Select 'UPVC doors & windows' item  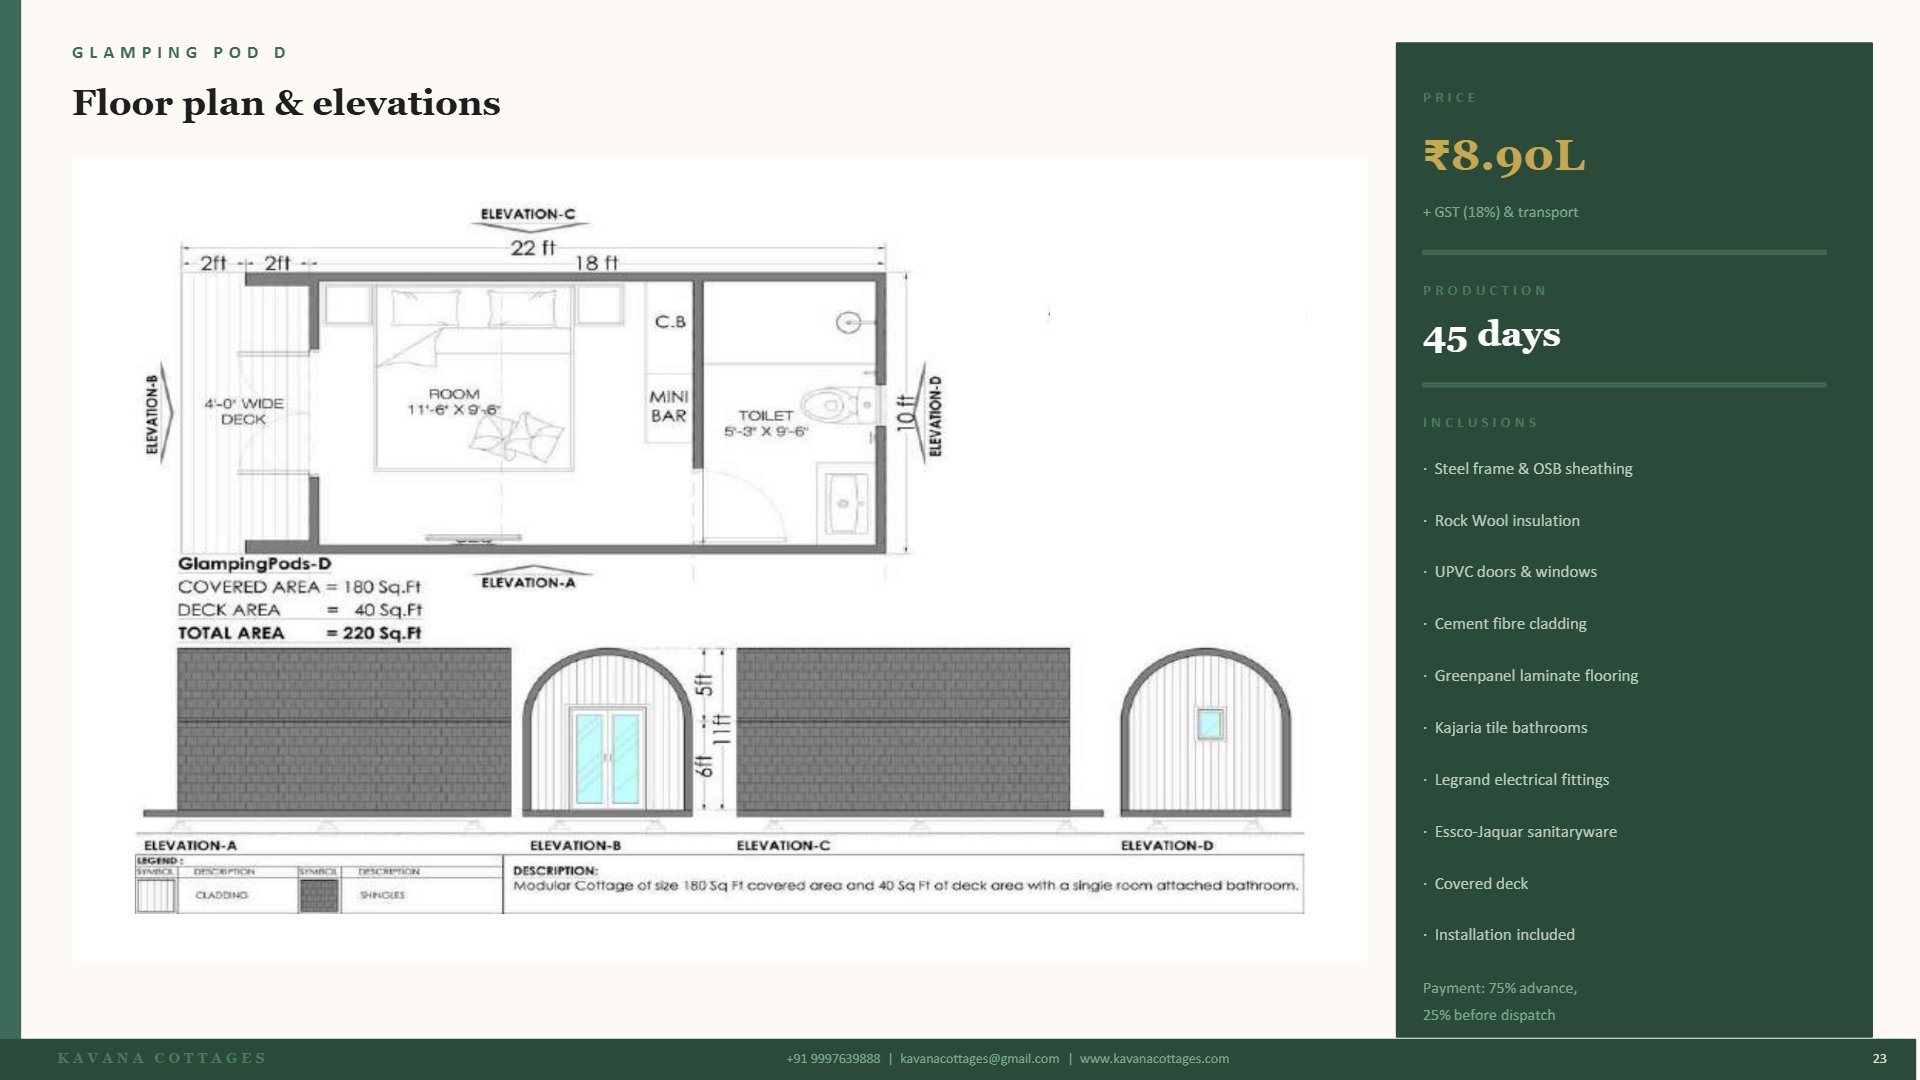click(x=1515, y=572)
